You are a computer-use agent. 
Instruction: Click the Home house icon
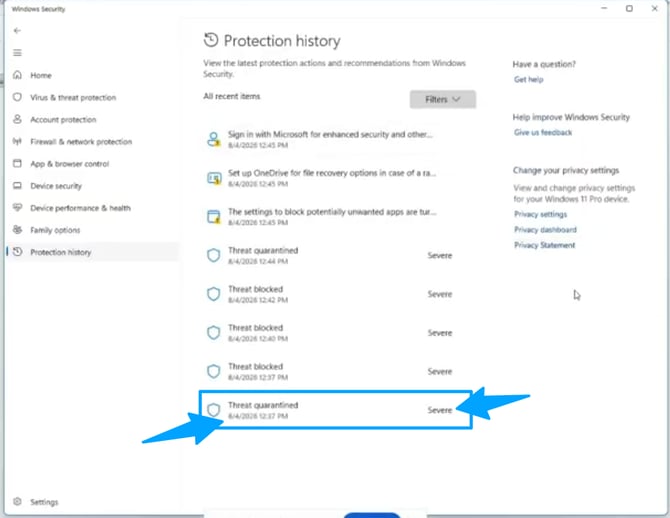(17, 75)
